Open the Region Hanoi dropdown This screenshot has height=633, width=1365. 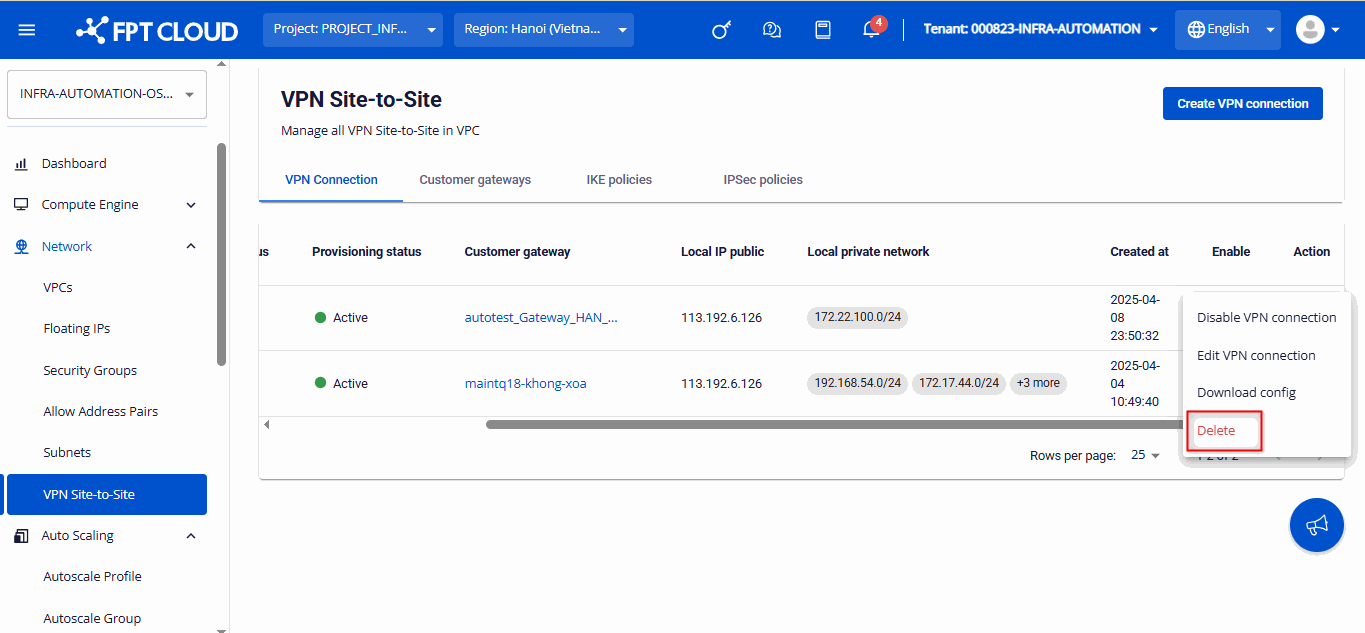544,30
